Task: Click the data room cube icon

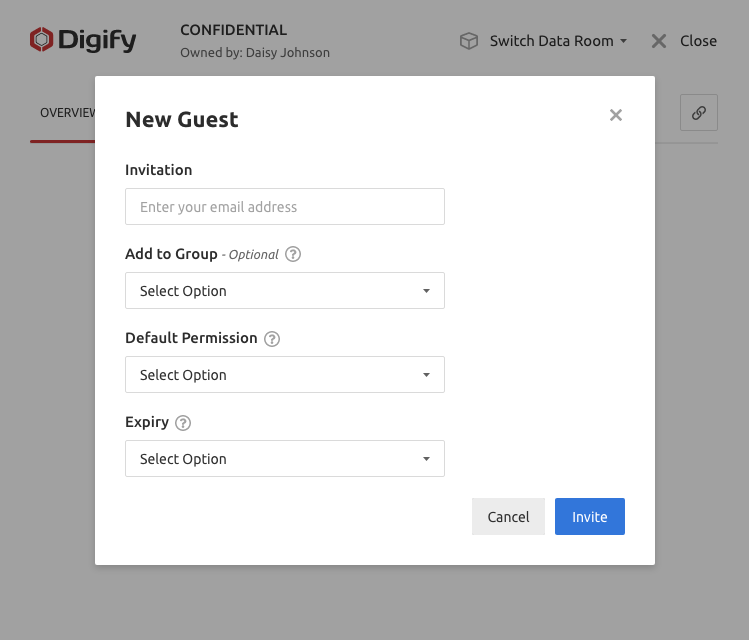Action: click(468, 41)
